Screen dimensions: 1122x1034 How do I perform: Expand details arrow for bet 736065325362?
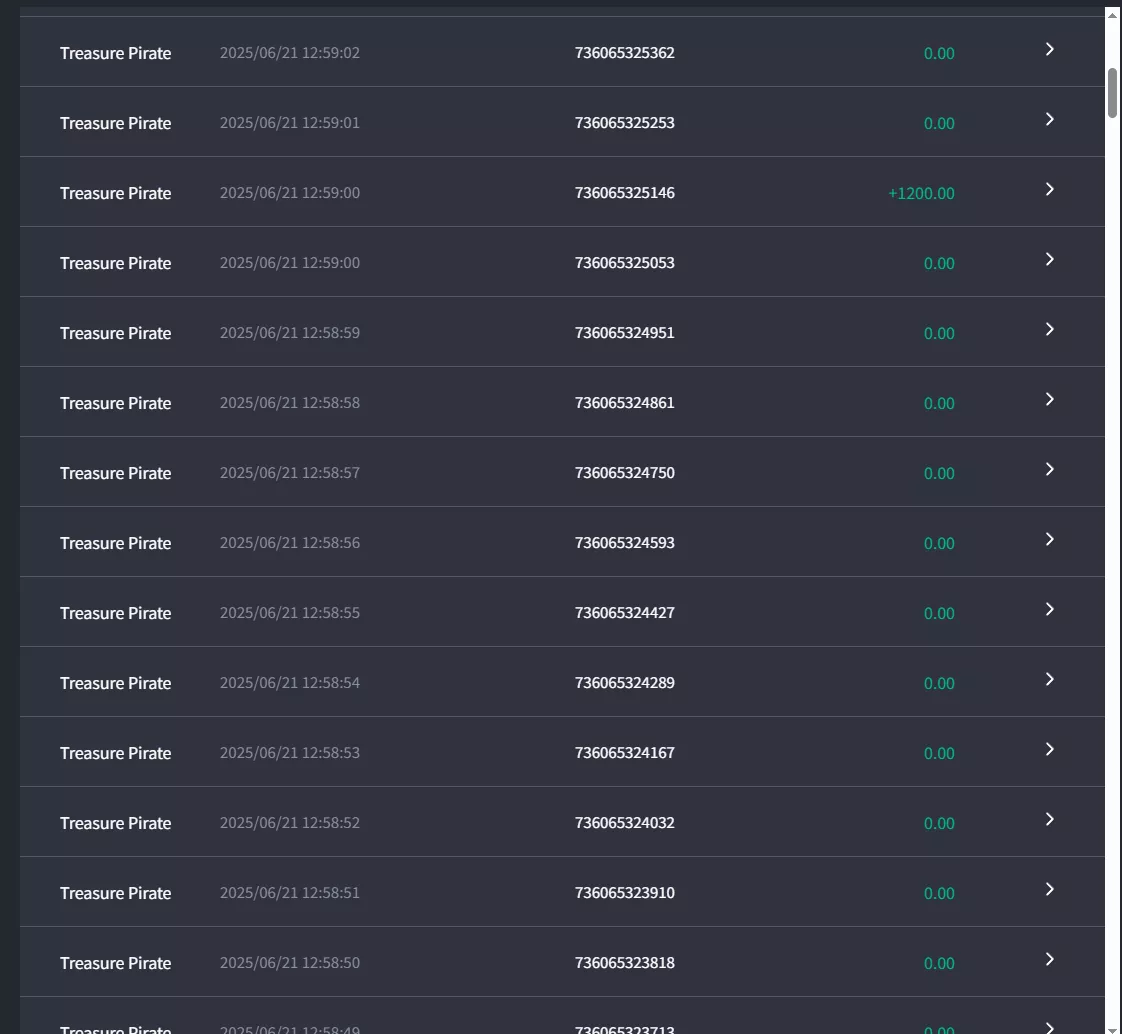click(x=1050, y=49)
